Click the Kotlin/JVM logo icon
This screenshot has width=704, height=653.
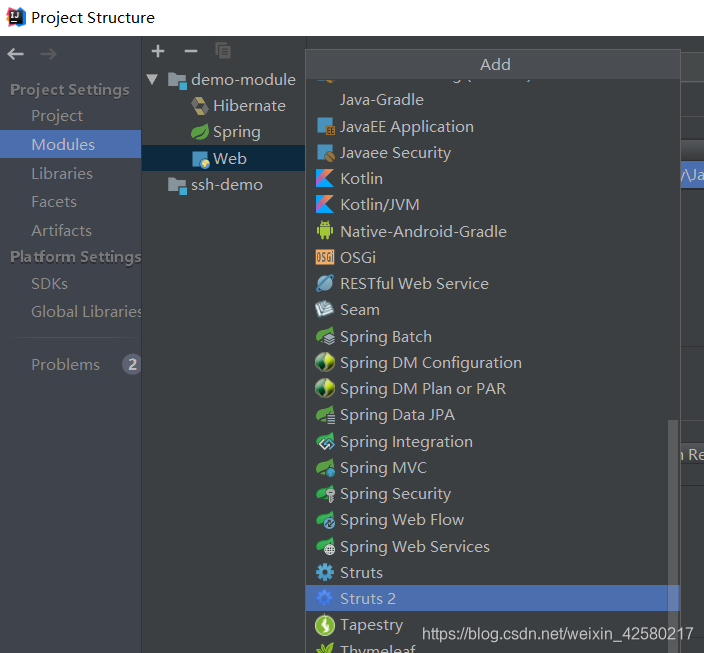[325, 205]
